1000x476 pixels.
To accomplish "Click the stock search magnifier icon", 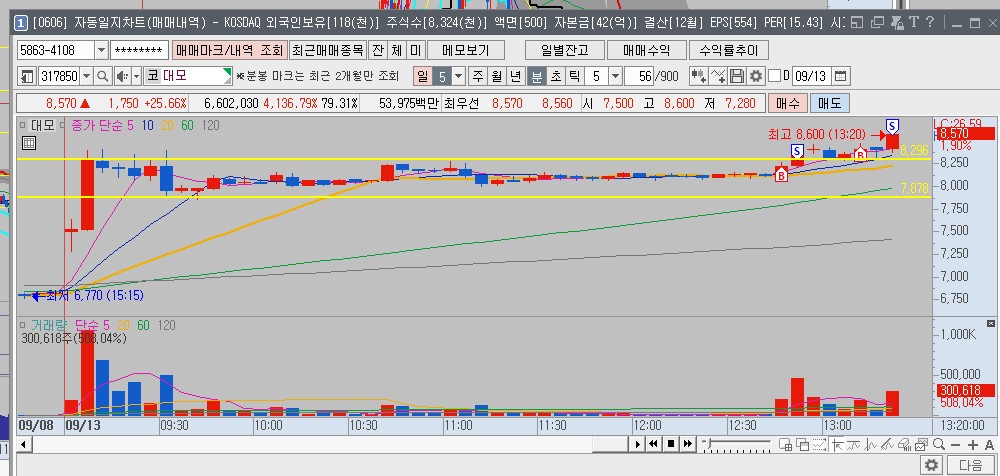I will click(103, 76).
